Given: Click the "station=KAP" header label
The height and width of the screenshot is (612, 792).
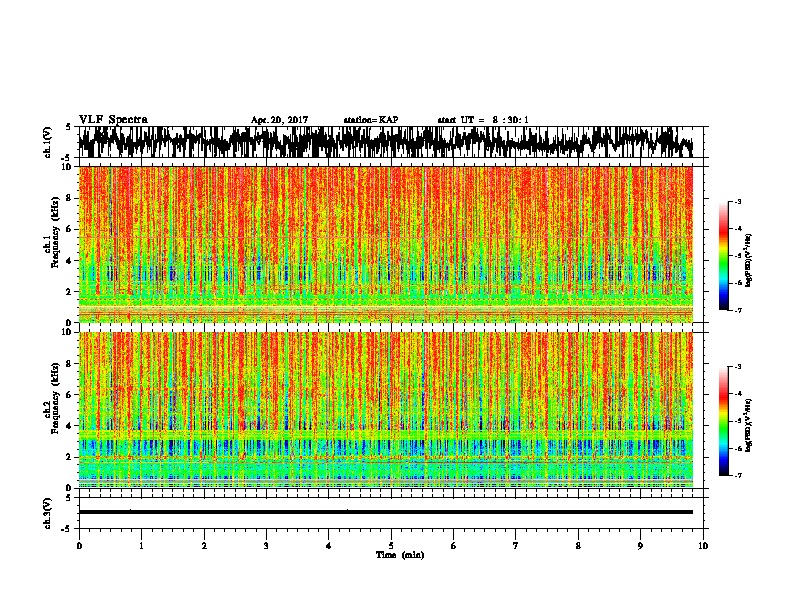Looking at the screenshot, I should 371,120.
